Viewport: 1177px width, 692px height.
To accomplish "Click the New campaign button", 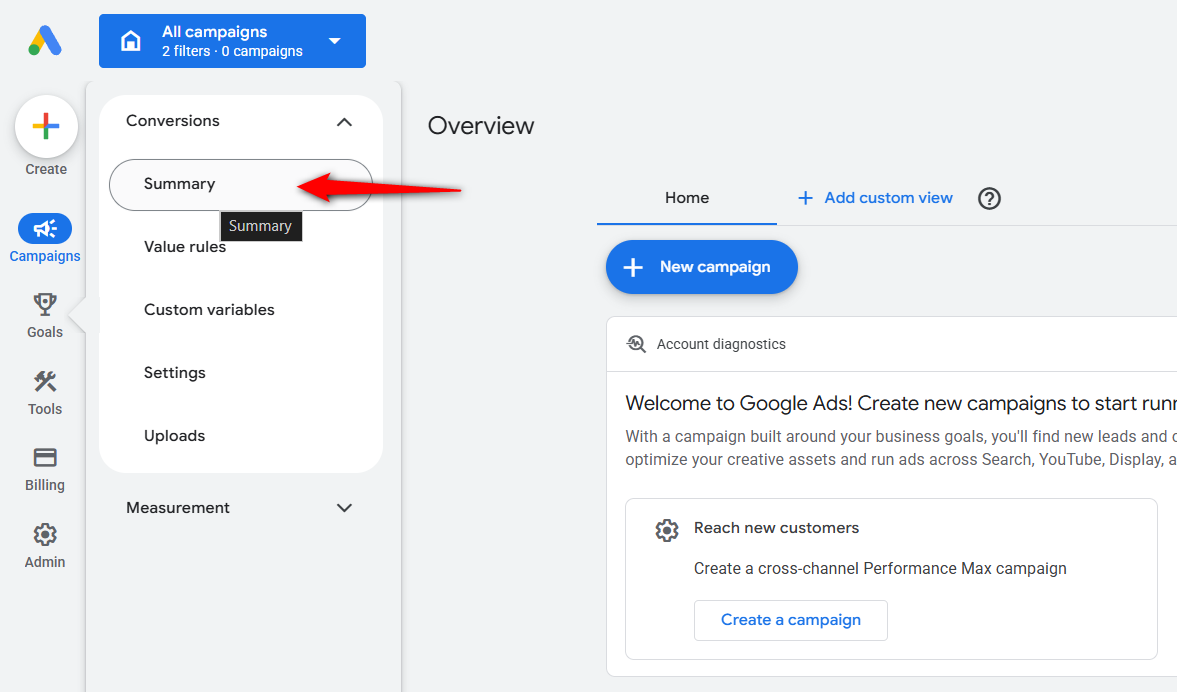I will point(702,267).
